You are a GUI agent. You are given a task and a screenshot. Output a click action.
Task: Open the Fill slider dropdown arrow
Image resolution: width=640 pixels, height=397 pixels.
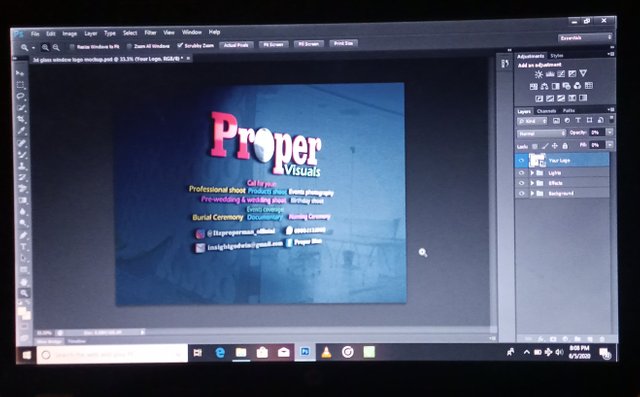point(609,145)
